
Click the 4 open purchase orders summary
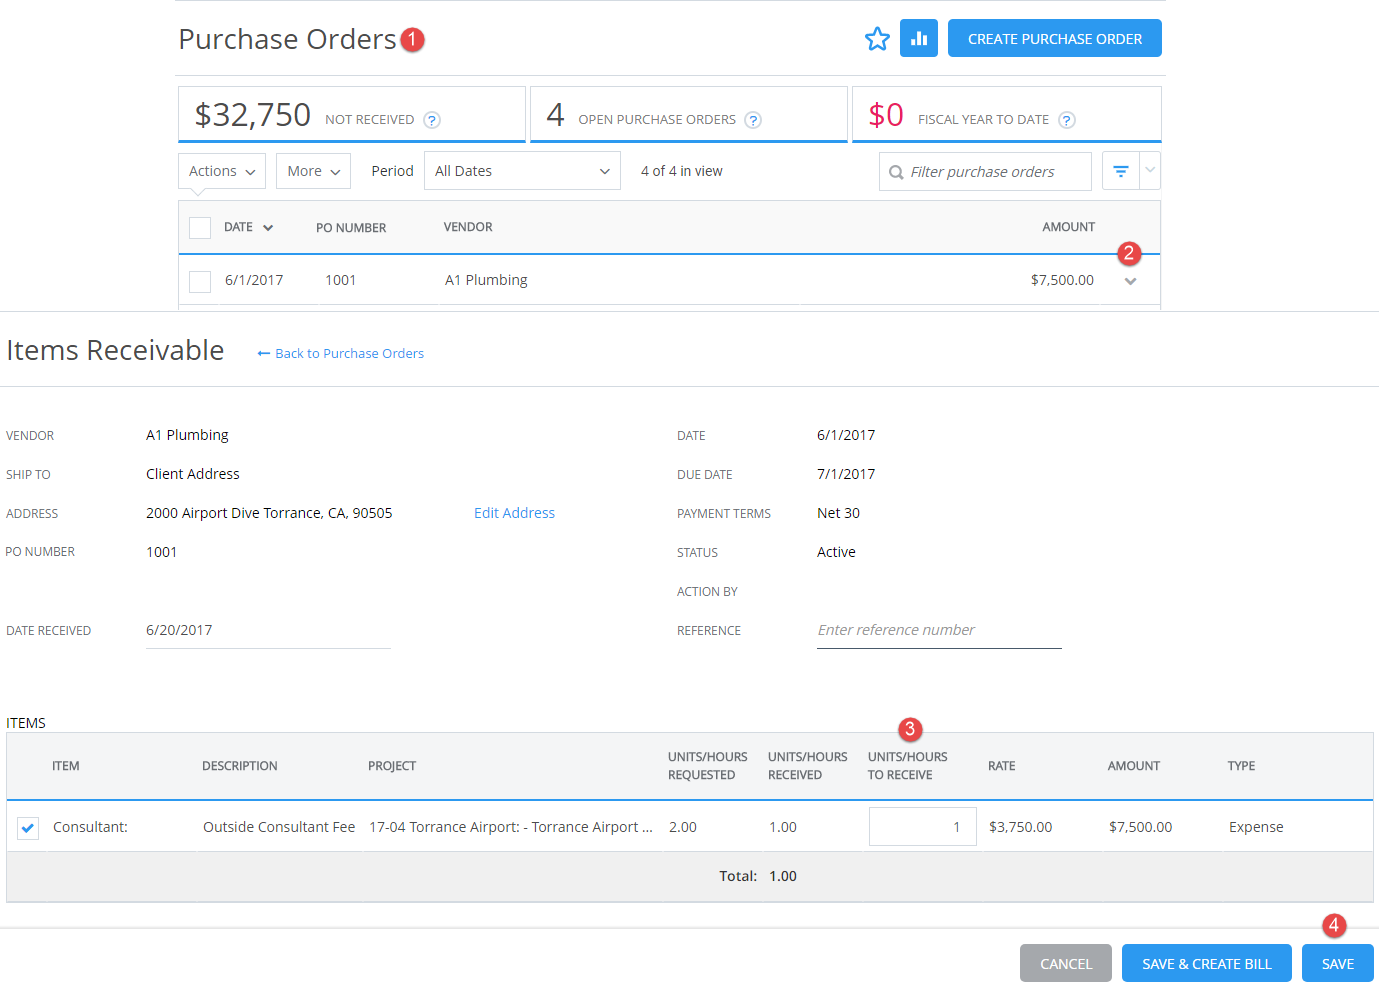click(689, 114)
